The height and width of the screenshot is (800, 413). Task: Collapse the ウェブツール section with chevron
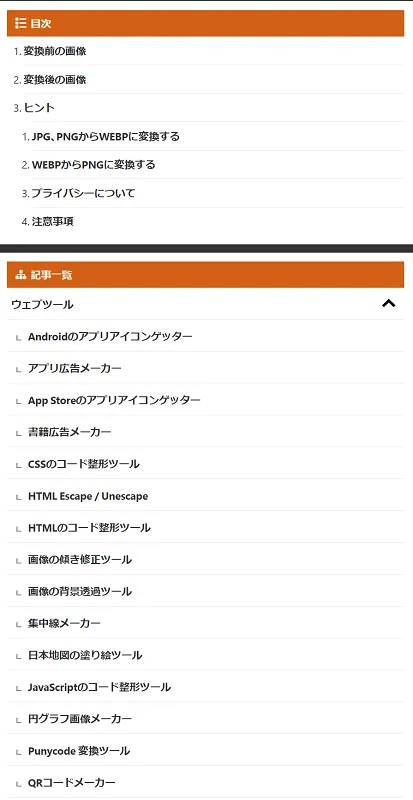coord(388,304)
